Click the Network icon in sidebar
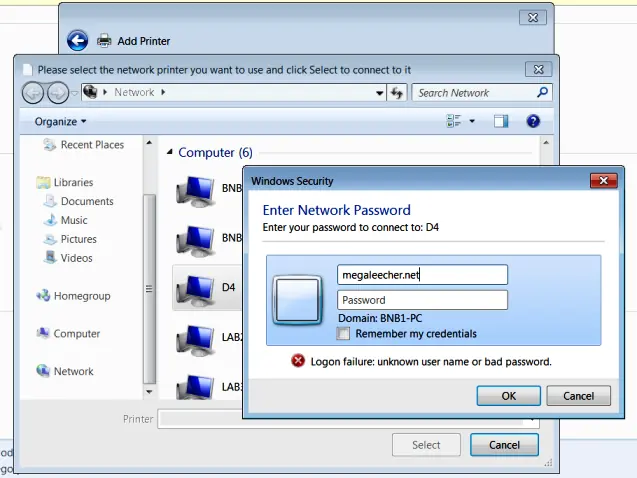637x478 pixels. 43,371
